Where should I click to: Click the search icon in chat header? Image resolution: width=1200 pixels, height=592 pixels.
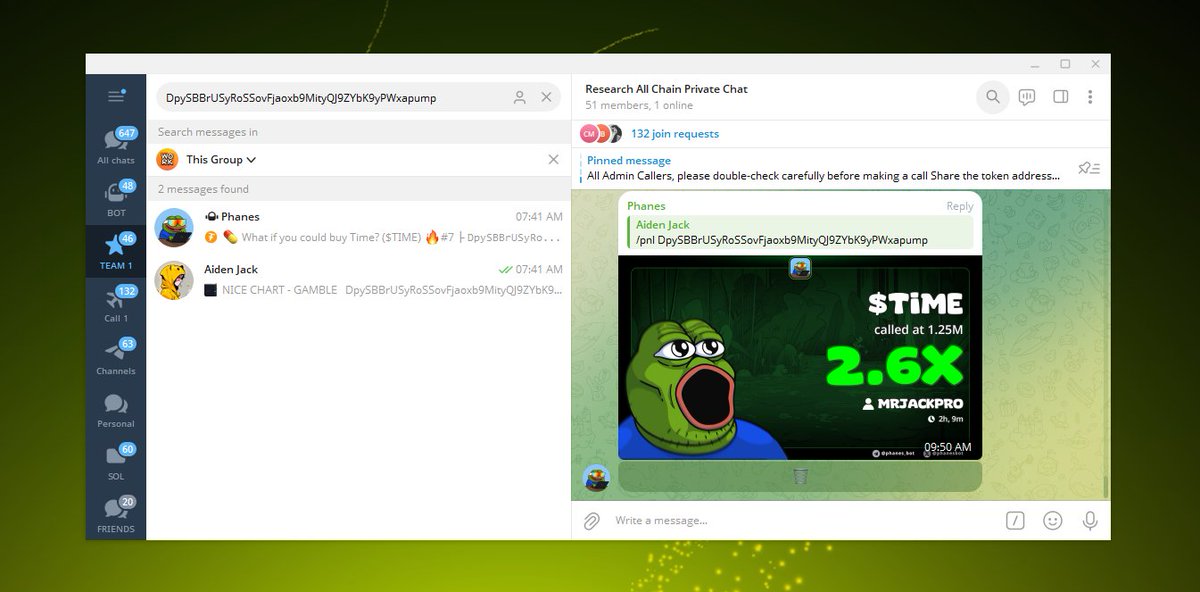(x=993, y=97)
